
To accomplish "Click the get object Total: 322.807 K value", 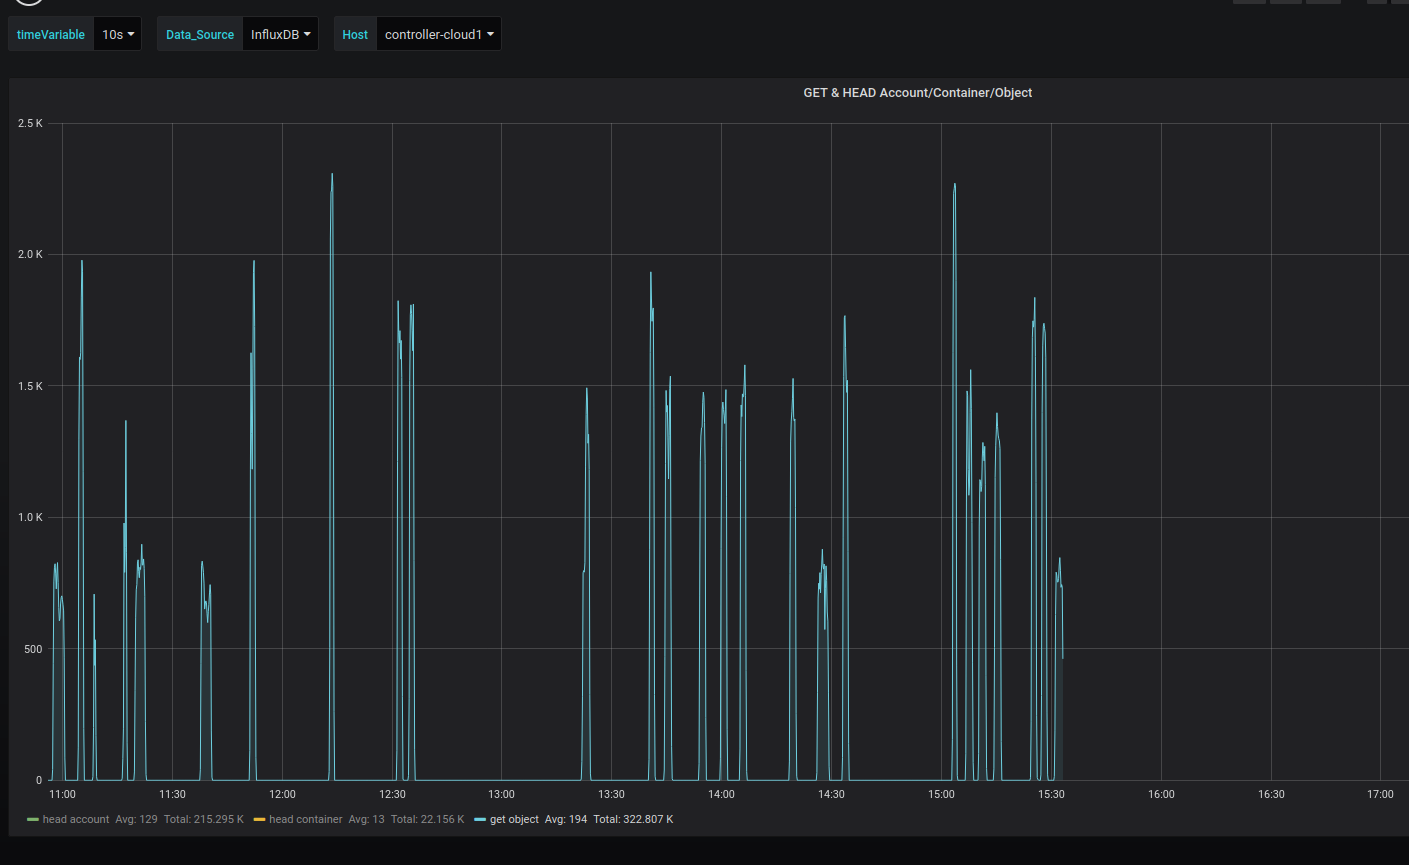I will click(x=633, y=820).
